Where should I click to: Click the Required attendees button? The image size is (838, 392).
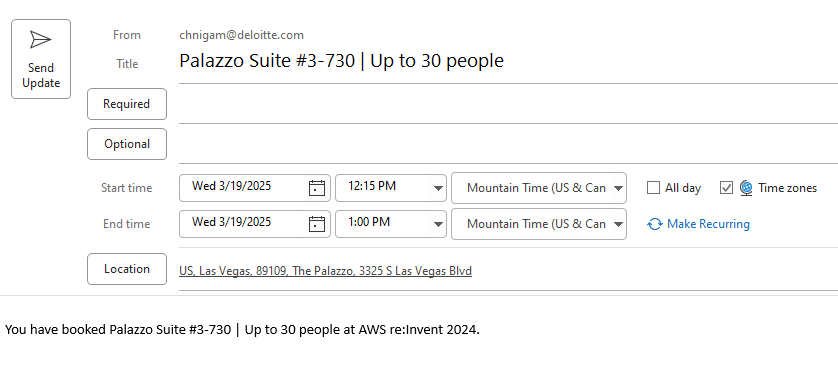click(x=127, y=104)
